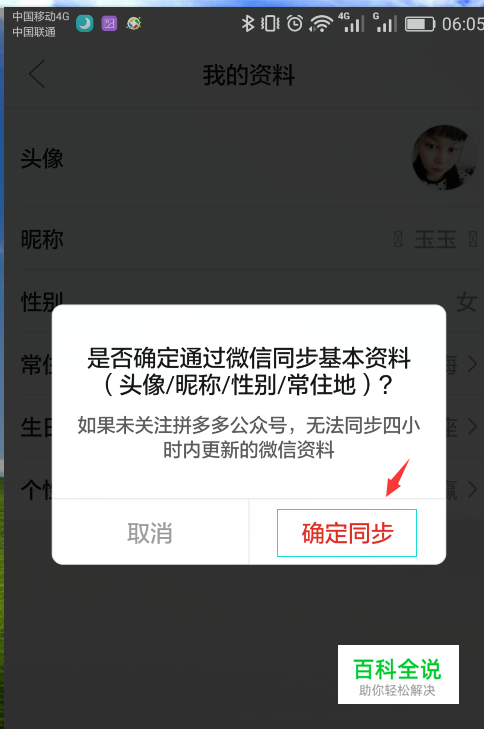Image resolution: width=484 pixels, height=729 pixels.
Task: Expand the 常住地 row chevron
Action: 472,364
